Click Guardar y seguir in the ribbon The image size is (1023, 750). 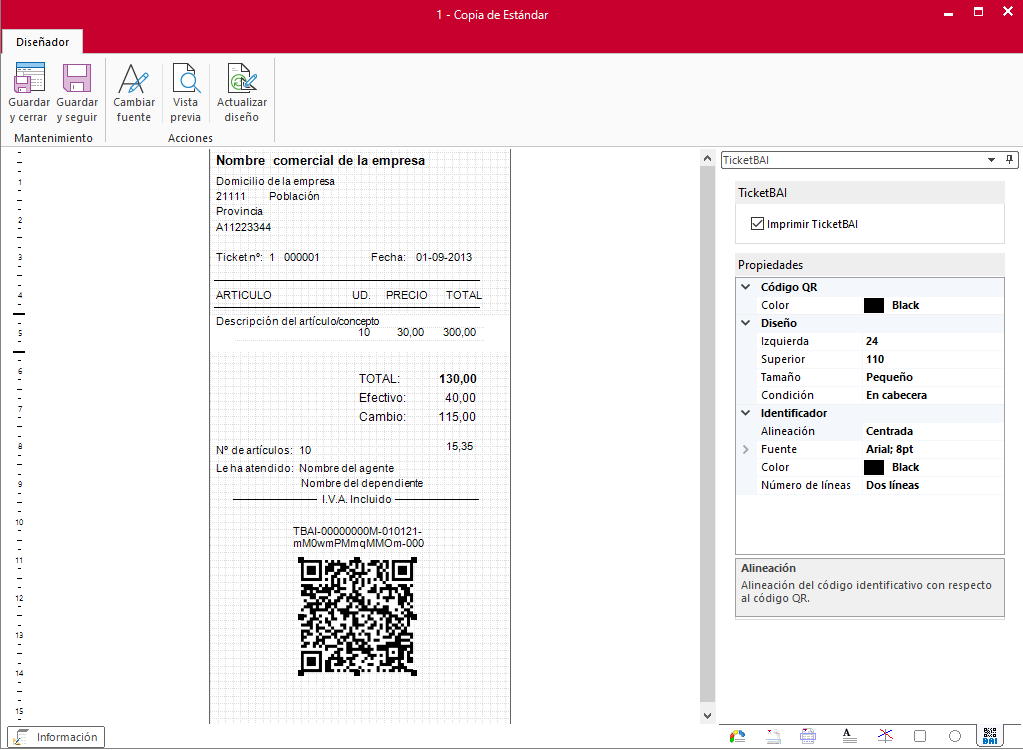click(x=77, y=93)
